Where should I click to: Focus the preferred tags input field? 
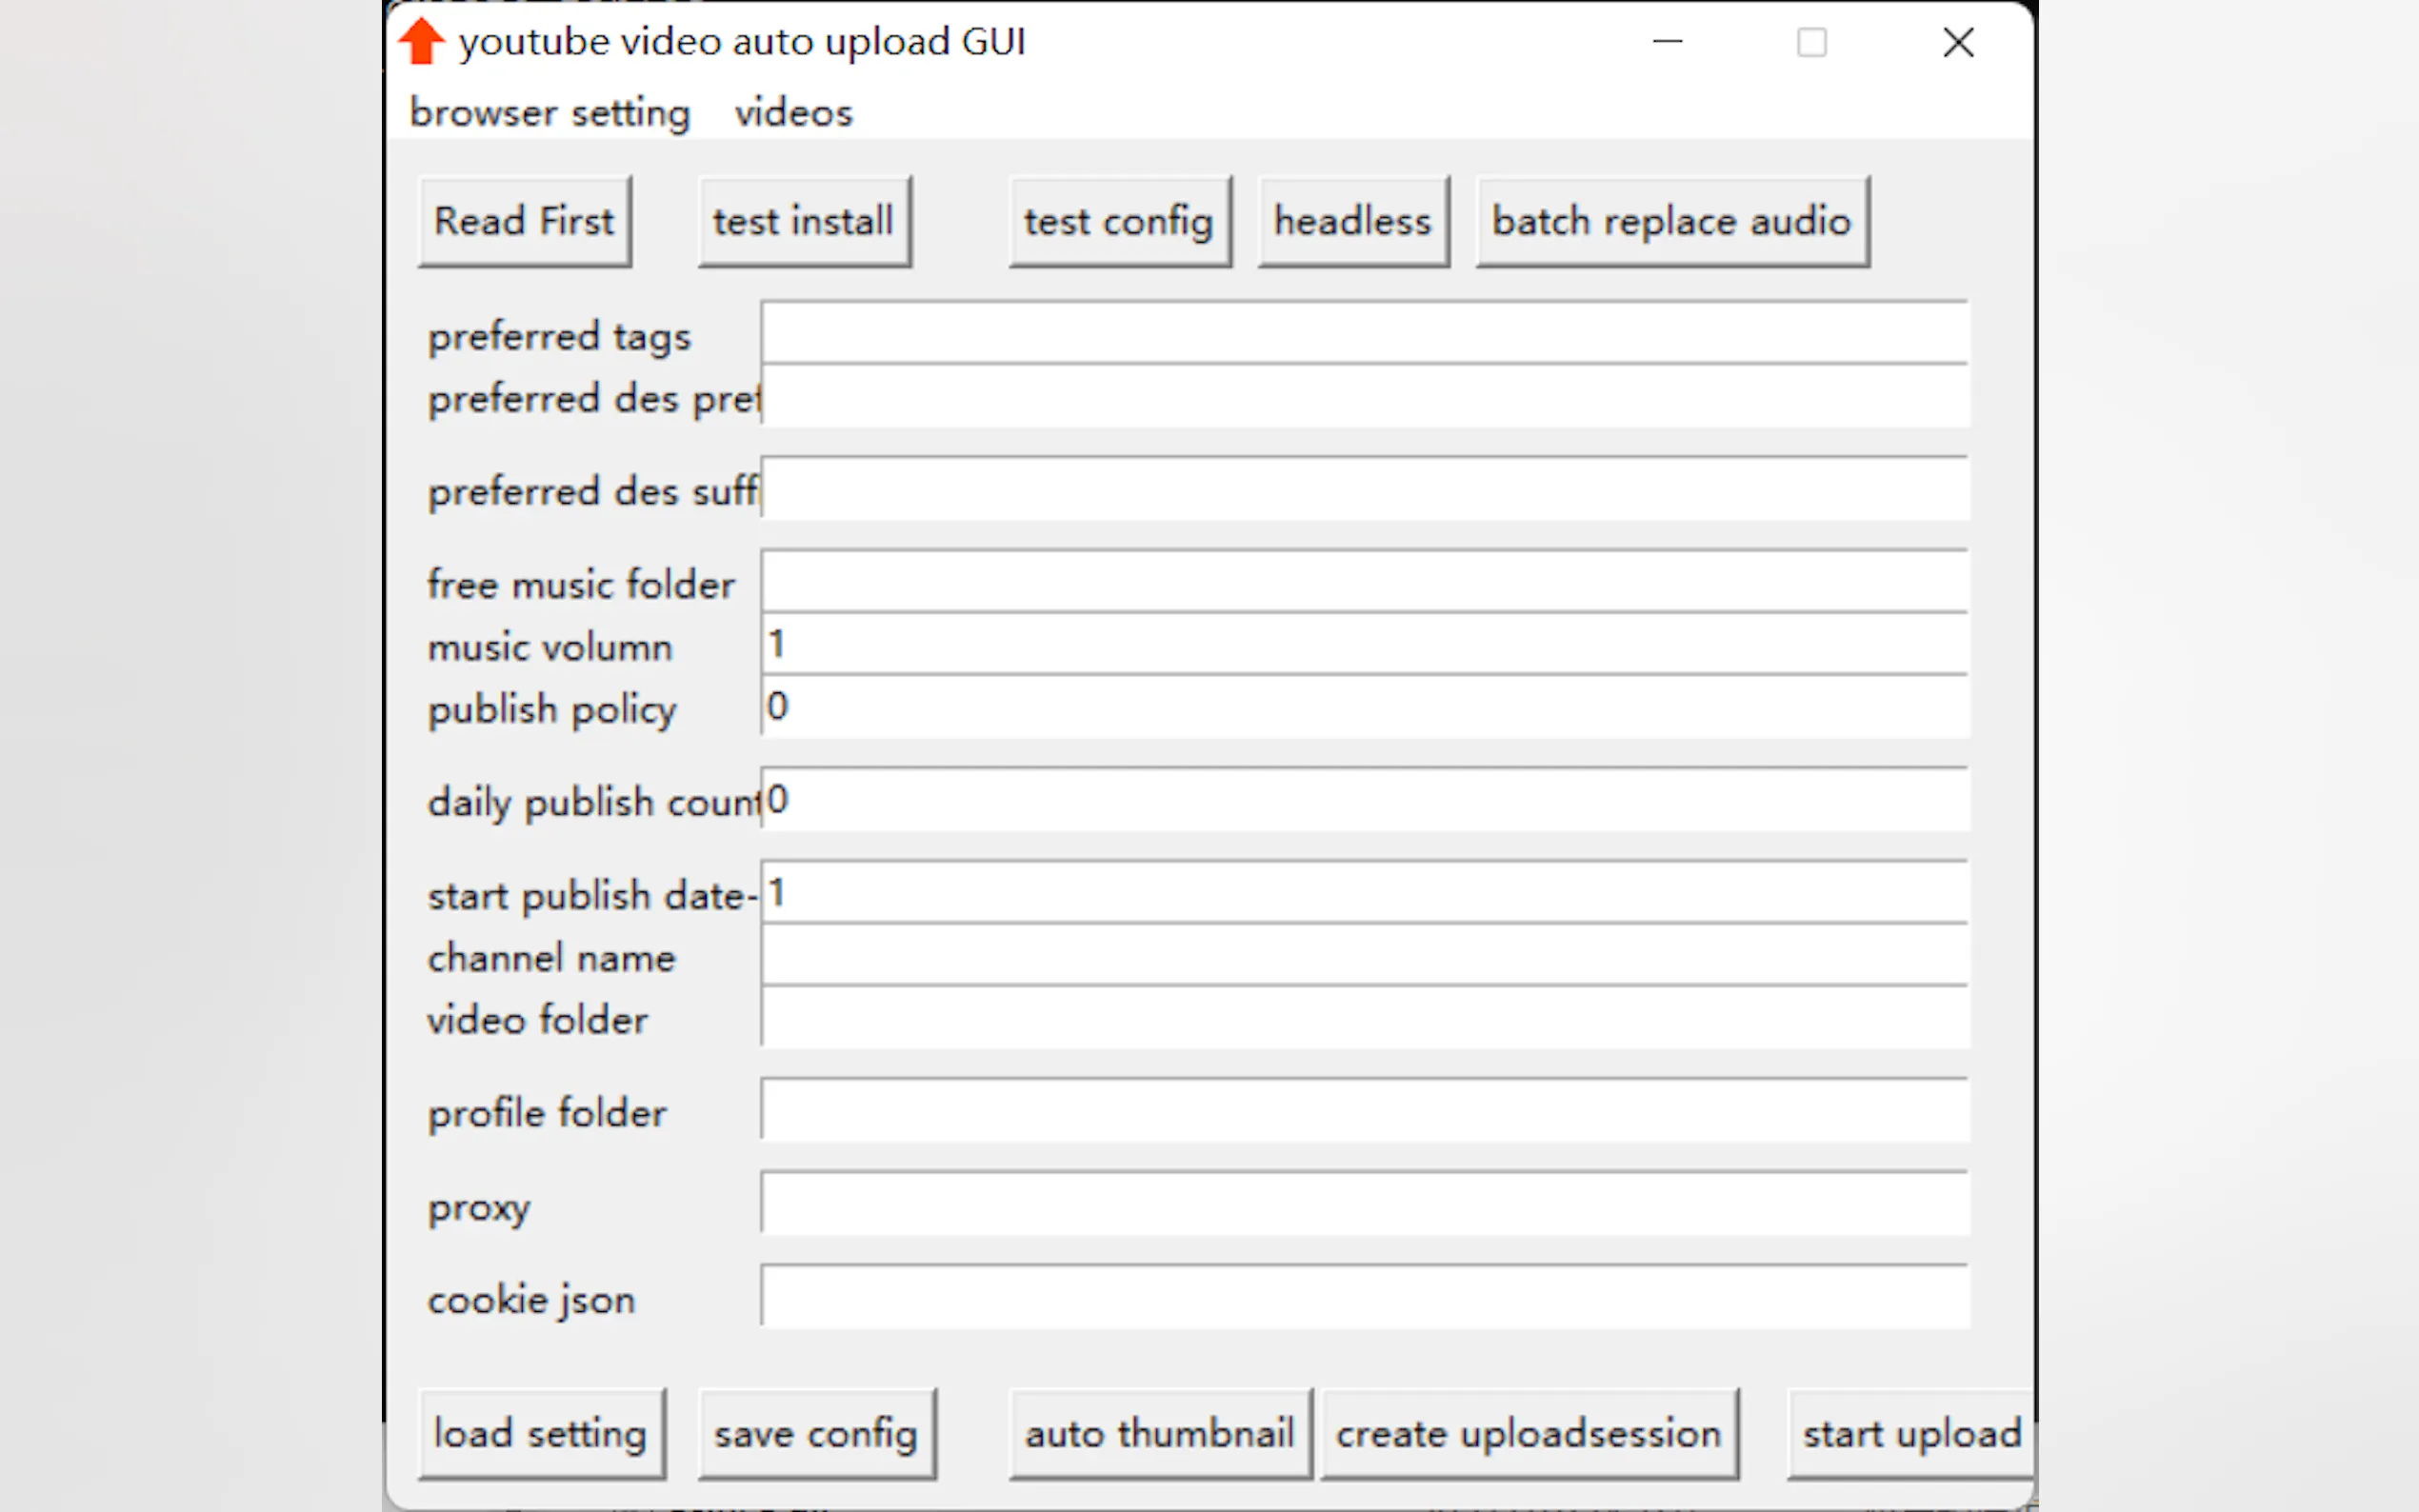(1364, 333)
